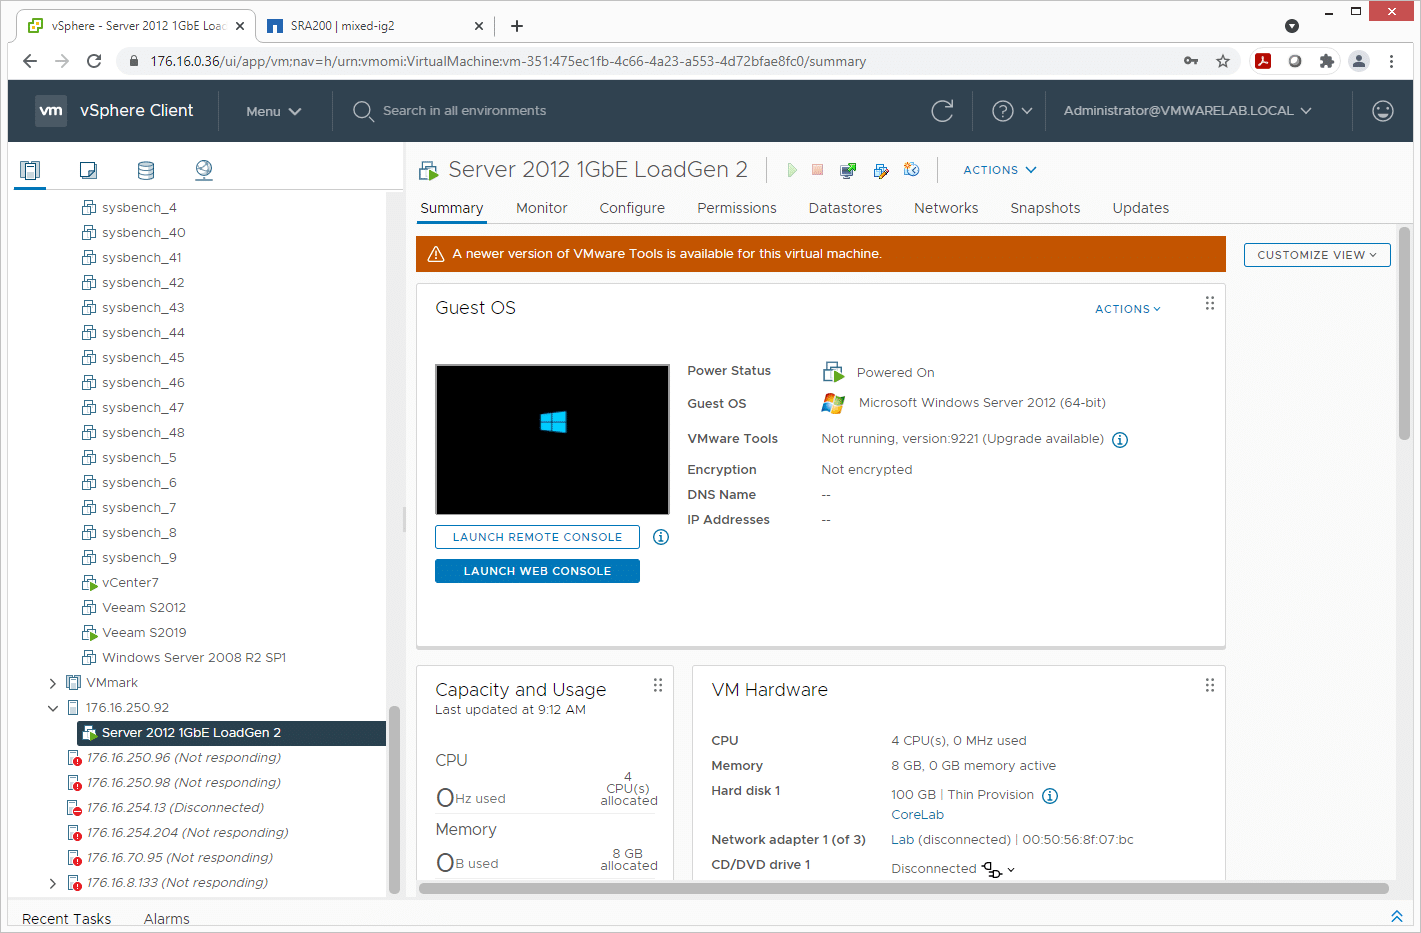Click the Acrobat extension icon
The width and height of the screenshot is (1421, 933).
pyautogui.click(x=1263, y=61)
